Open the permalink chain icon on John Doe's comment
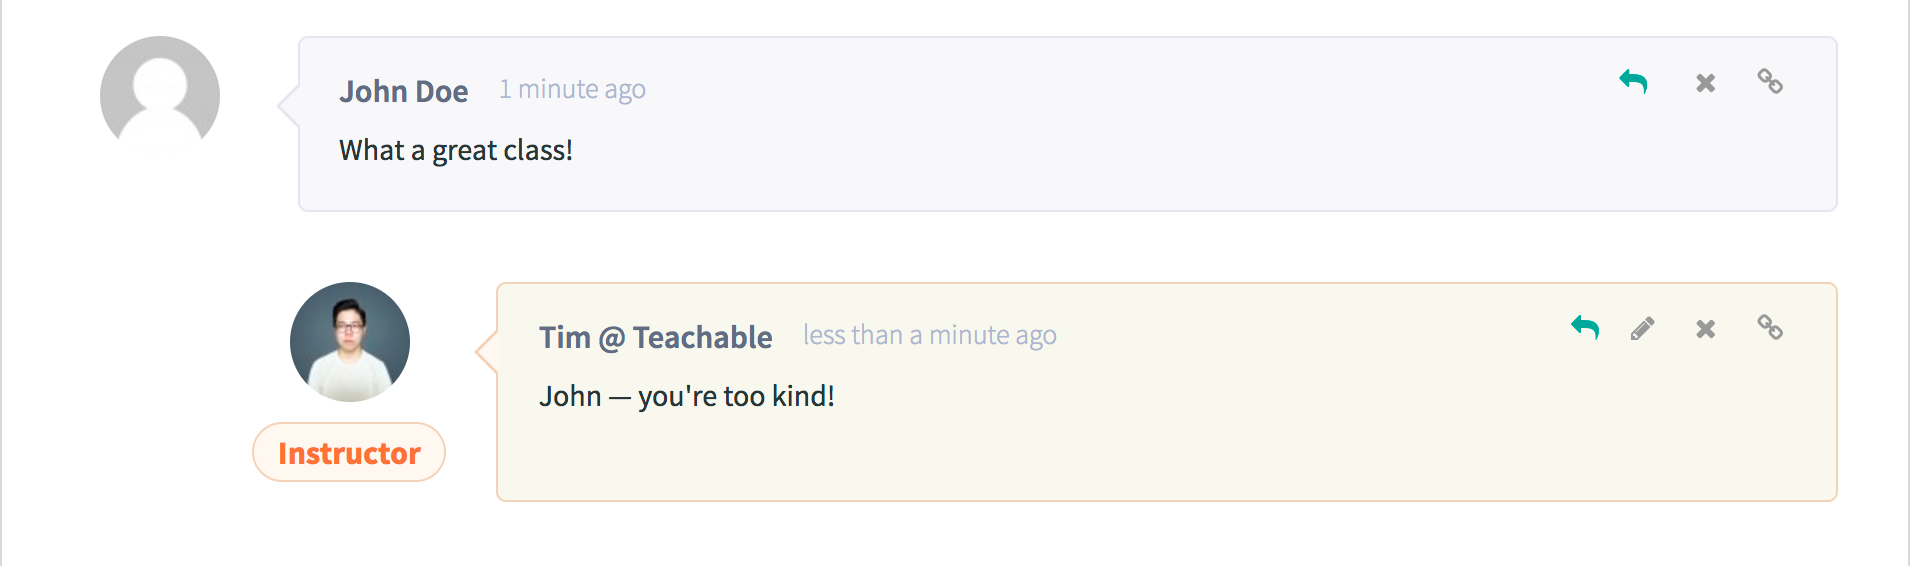1910x566 pixels. tap(1770, 81)
